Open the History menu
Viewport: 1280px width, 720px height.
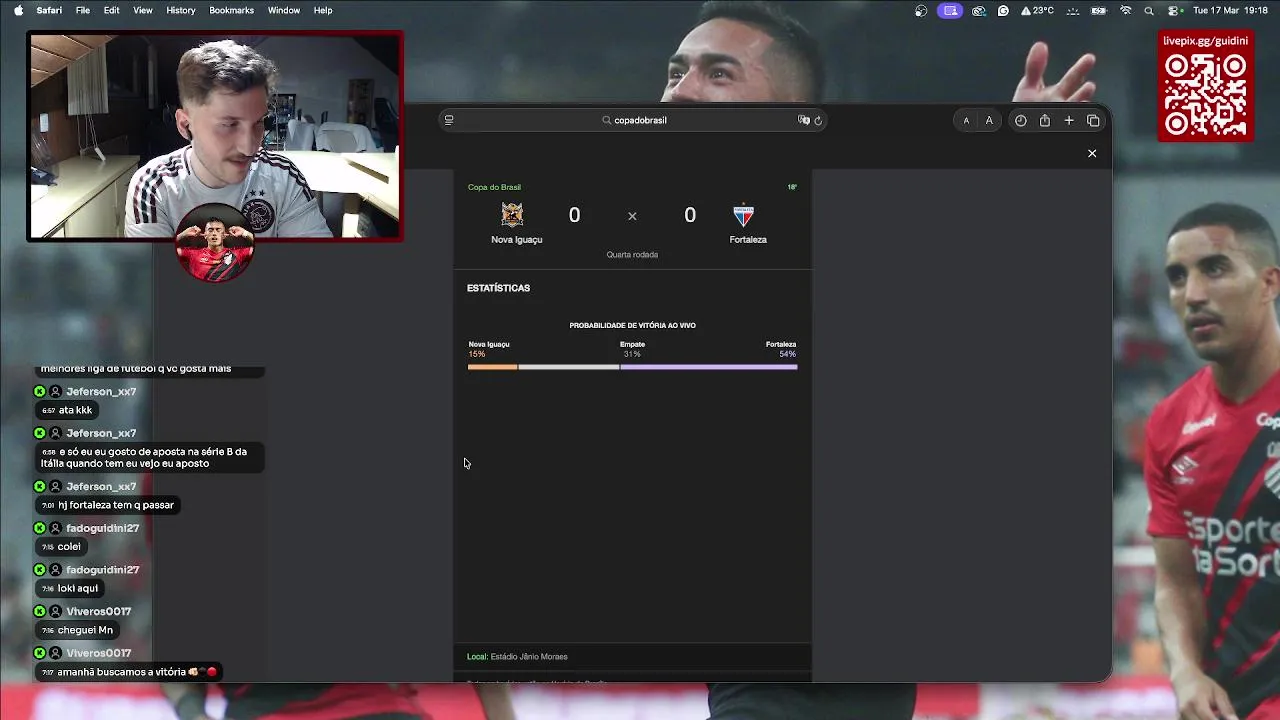coord(181,10)
